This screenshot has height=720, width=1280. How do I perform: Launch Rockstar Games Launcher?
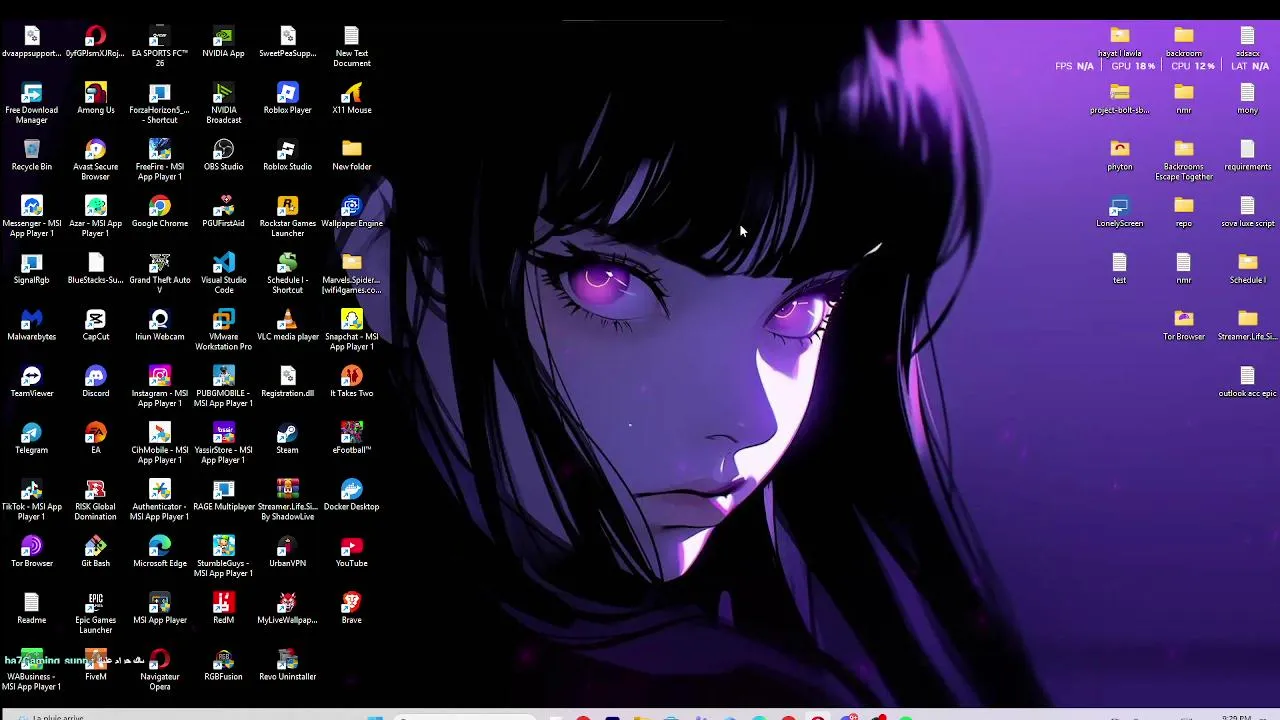point(287,218)
